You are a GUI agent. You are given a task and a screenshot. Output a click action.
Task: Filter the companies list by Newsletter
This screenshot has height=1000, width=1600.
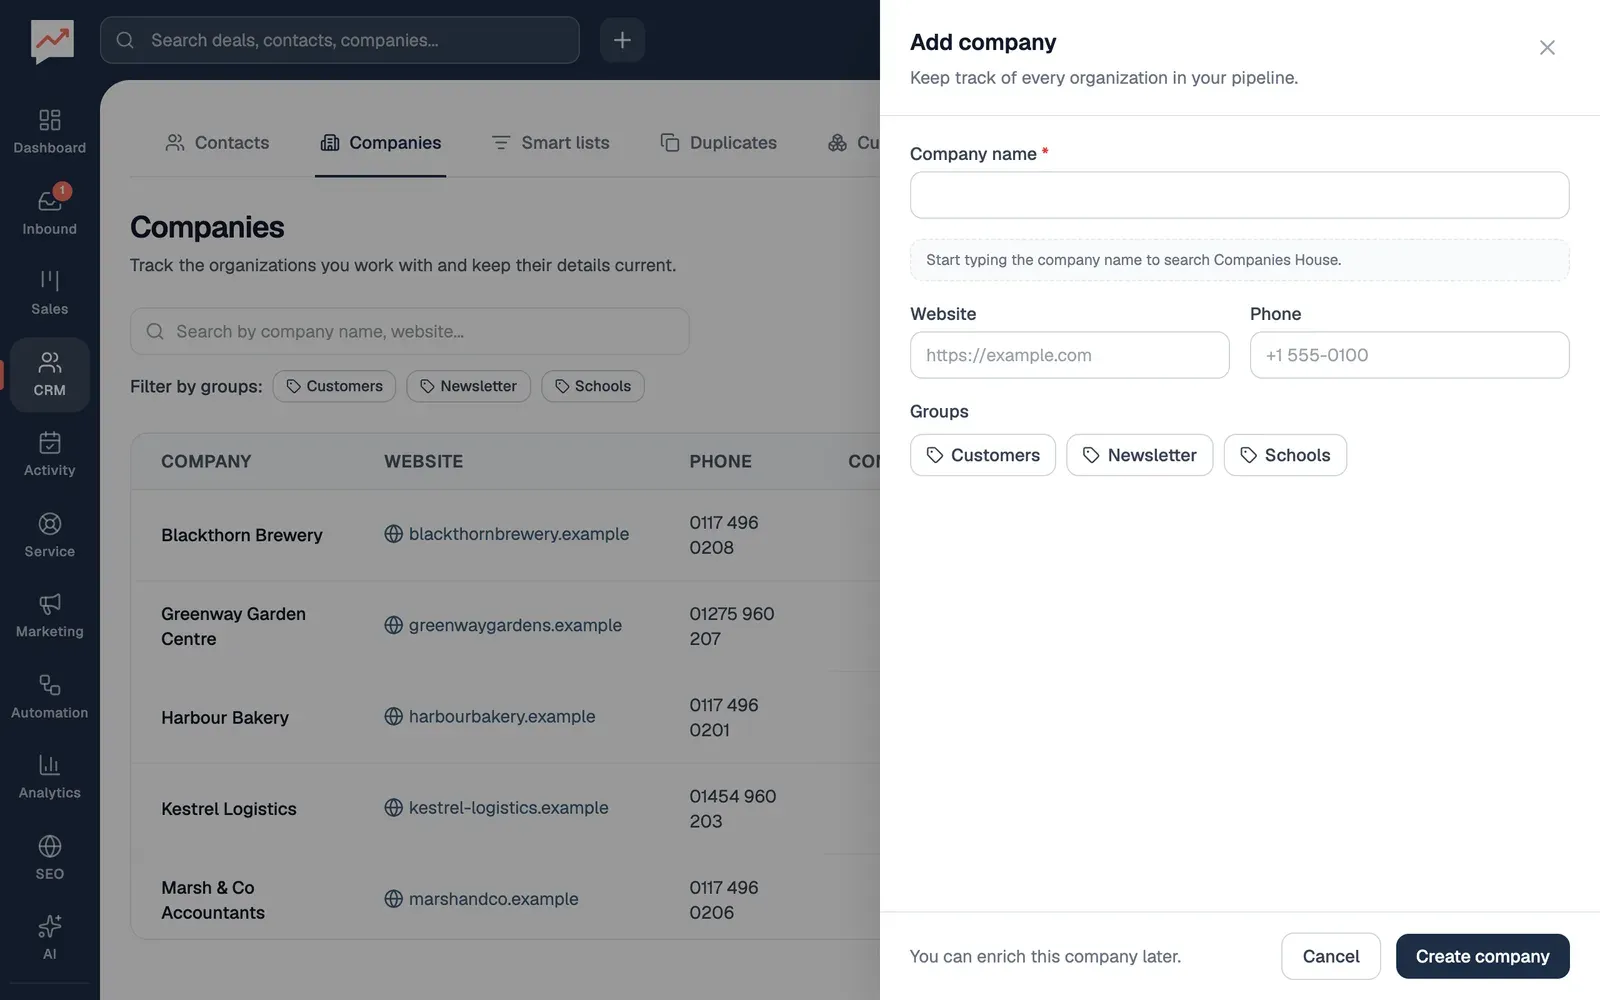[468, 386]
